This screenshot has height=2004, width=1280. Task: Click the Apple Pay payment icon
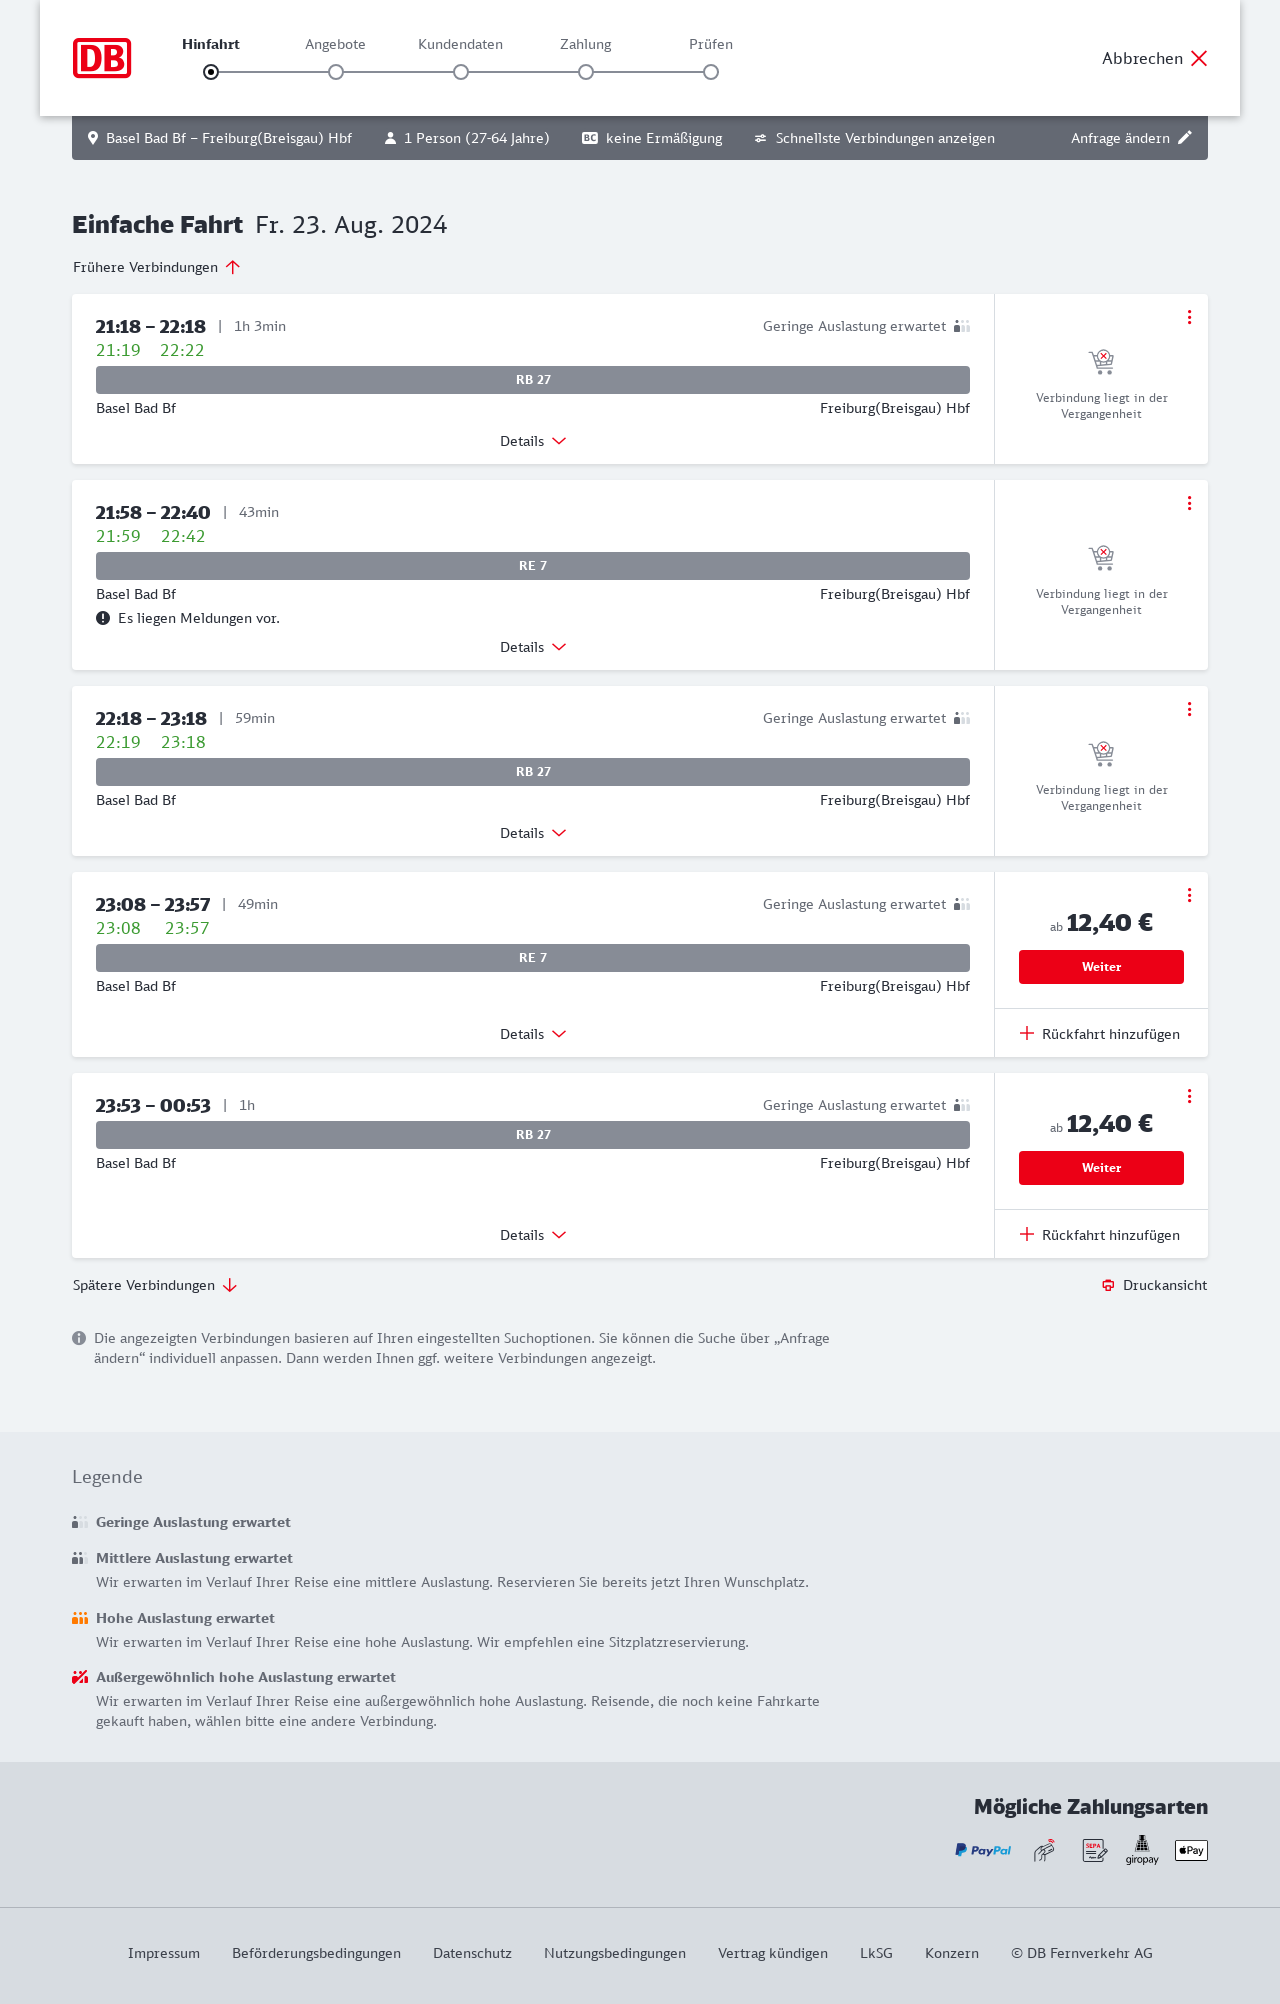click(1191, 1850)
